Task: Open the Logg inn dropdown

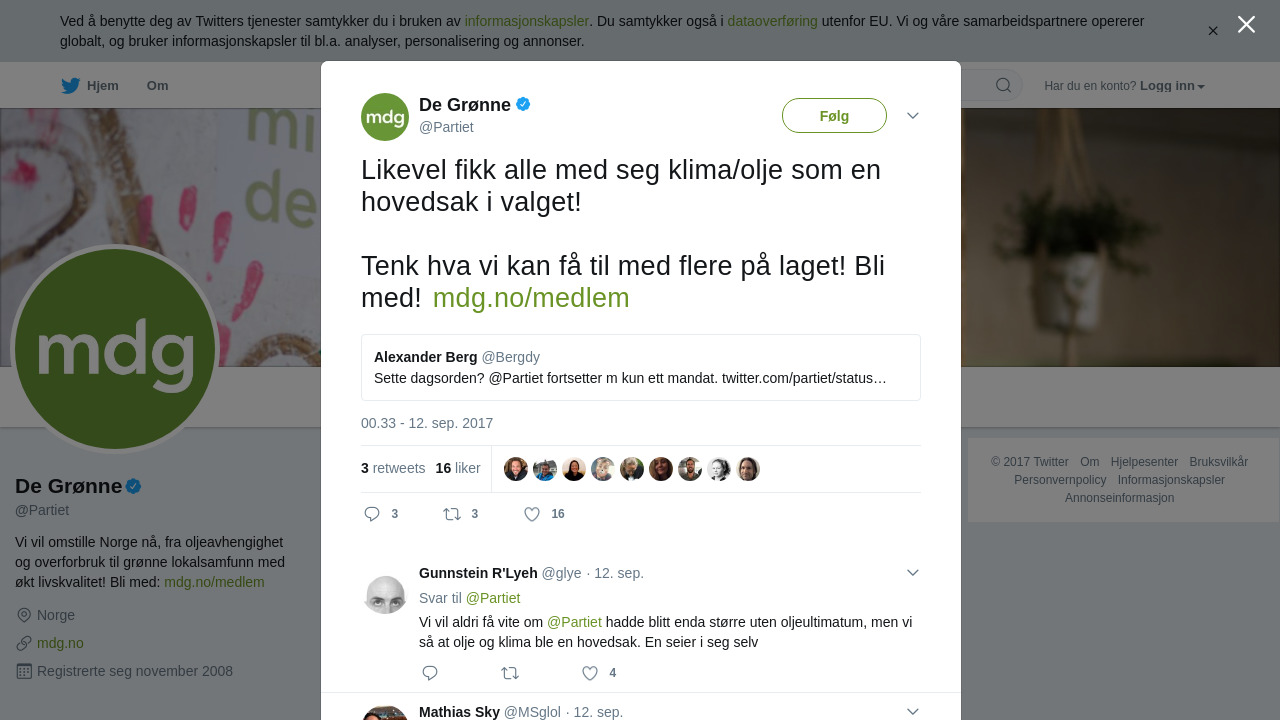Action: point(1172,86)
